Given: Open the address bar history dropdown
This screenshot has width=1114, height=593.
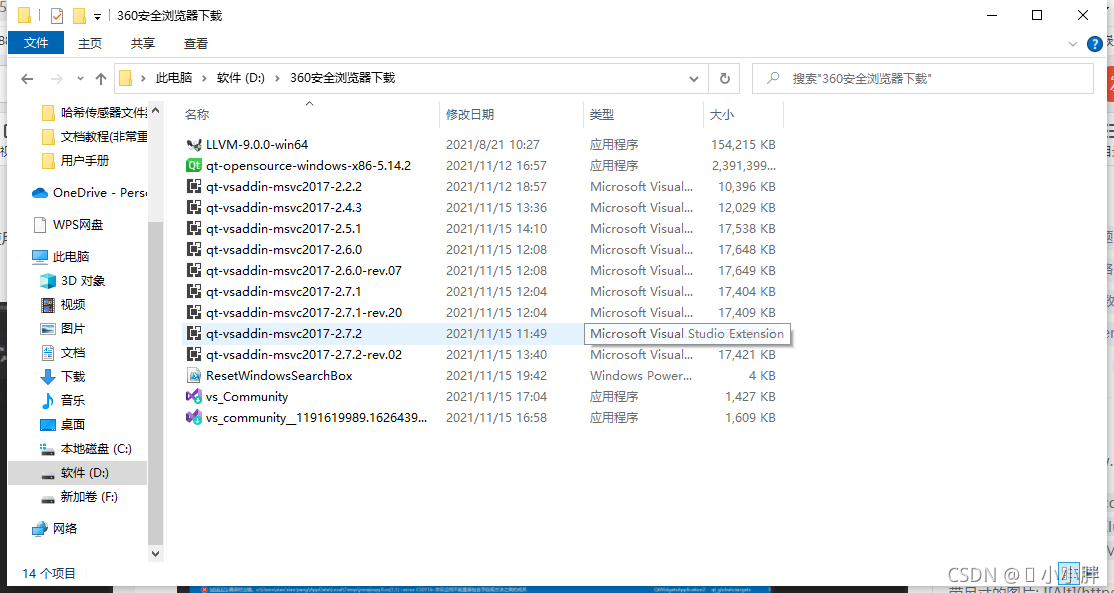Looking at the screenshot, I should click(x=694, y=79).
